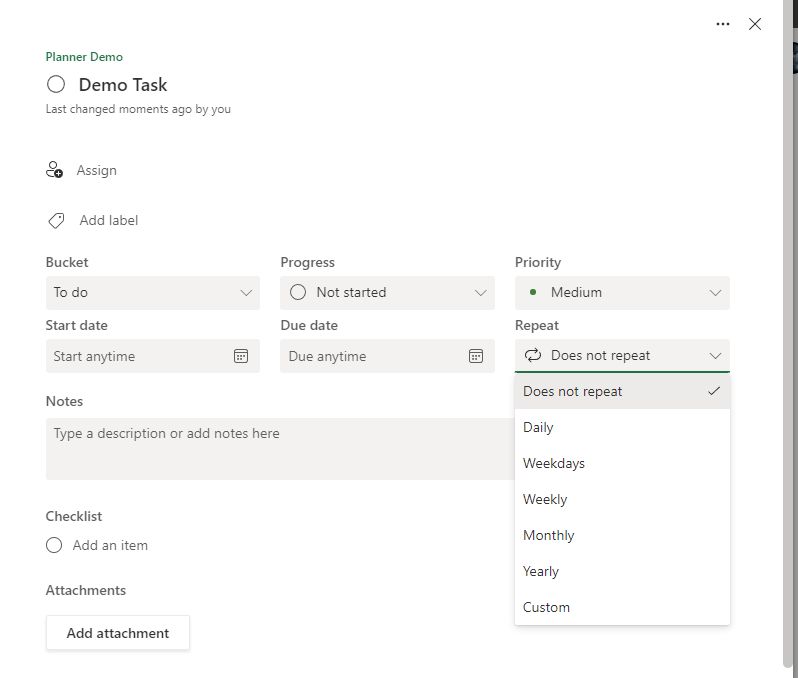
Task: Open the Progress dropdown chevron
Action: click(x=481, y=293)
